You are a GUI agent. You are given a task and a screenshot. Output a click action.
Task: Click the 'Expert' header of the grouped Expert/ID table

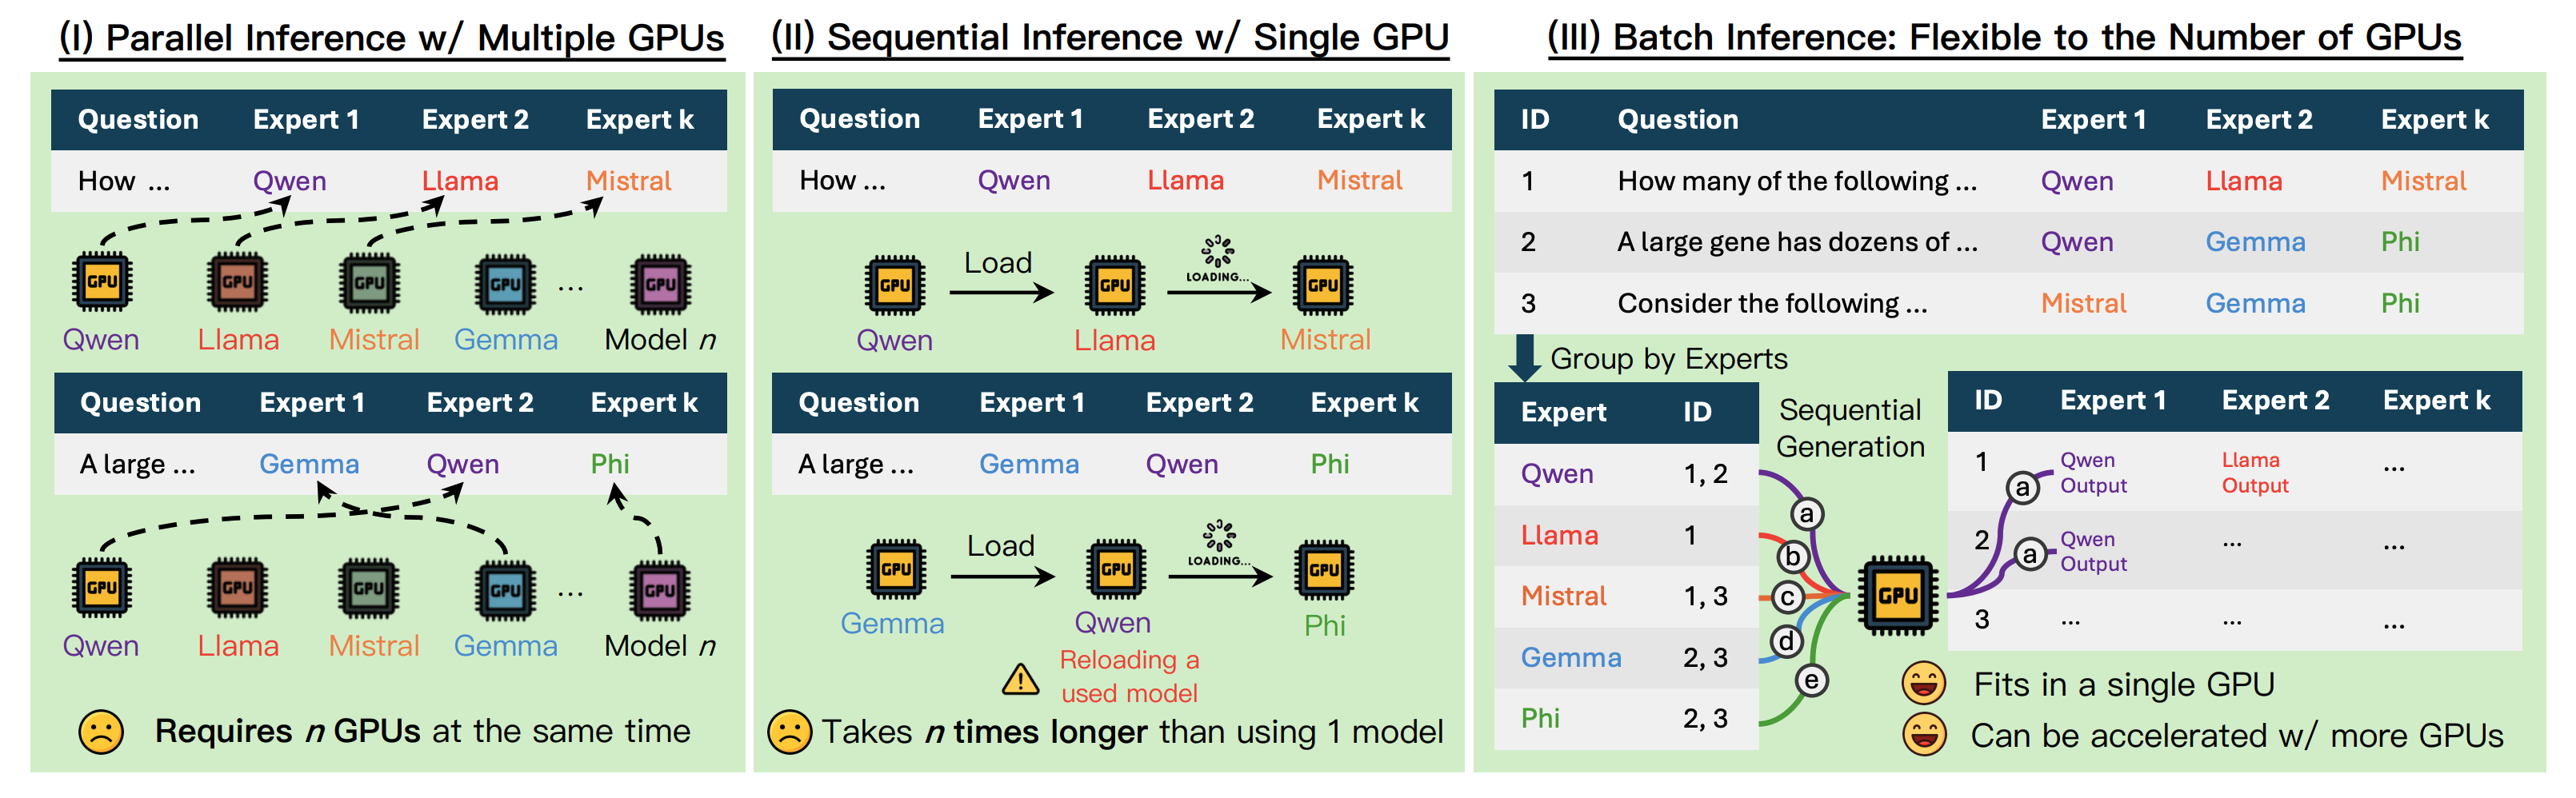coord(1564,412)
